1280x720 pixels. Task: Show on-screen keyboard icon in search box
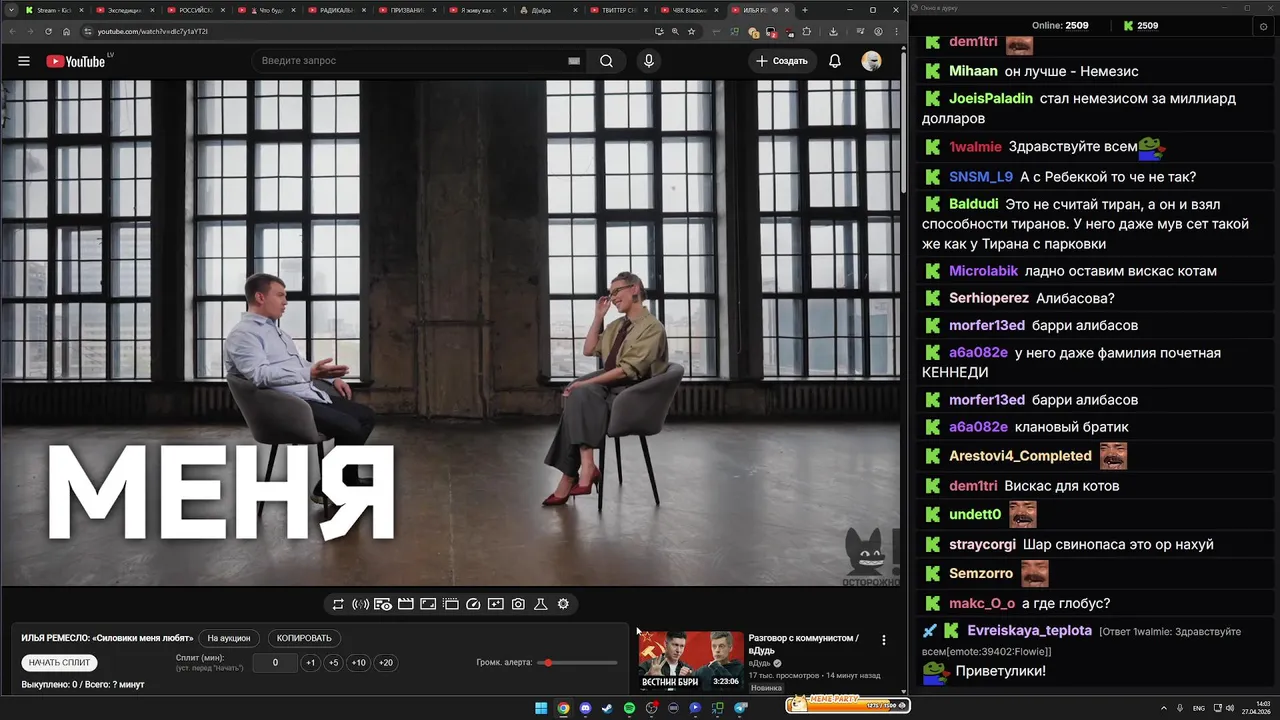coord(574,61)
